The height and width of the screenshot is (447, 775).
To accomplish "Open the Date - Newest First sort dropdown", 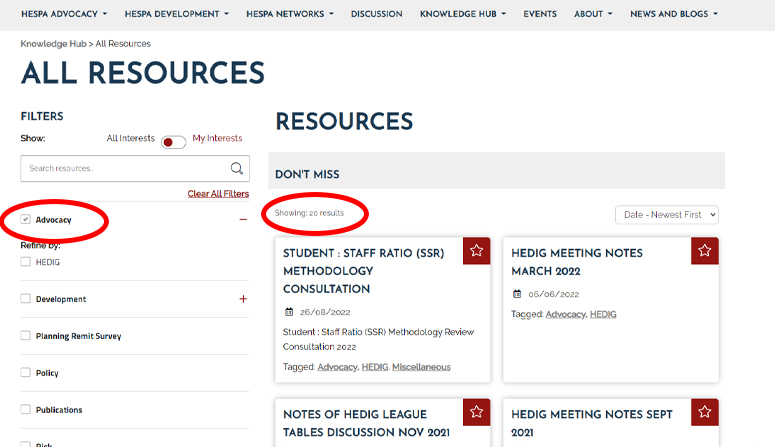I will [667, 215].
